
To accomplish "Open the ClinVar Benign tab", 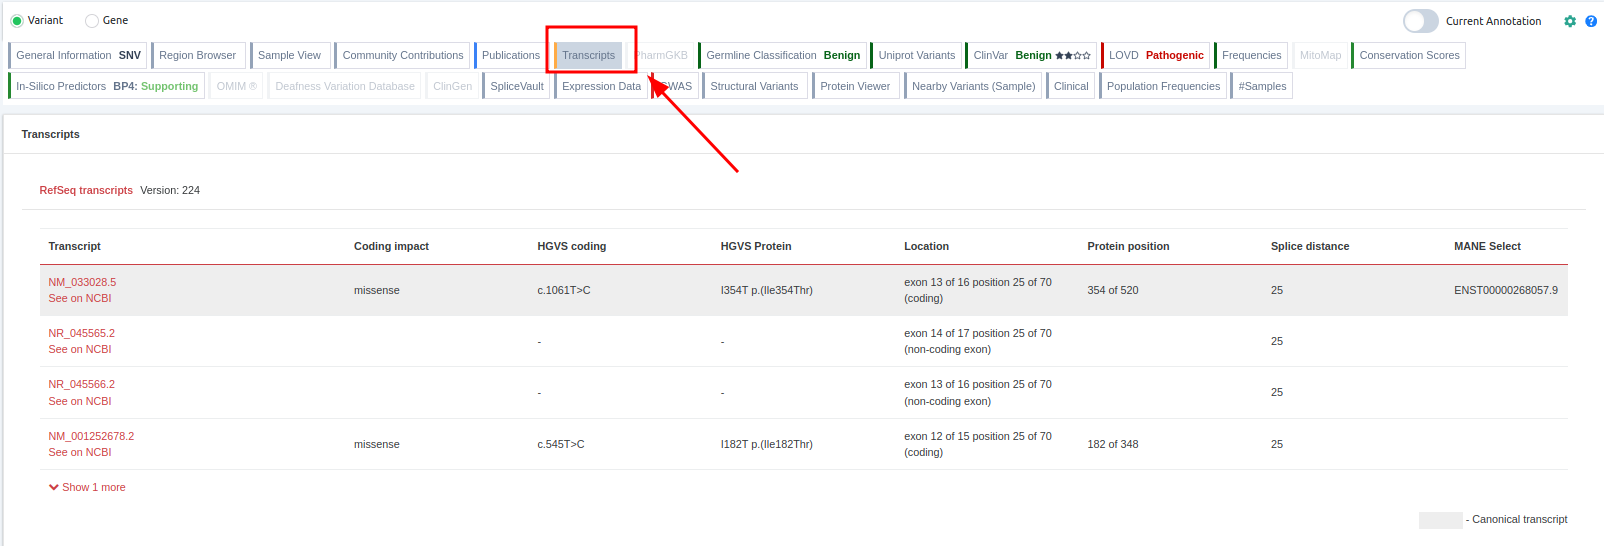I will 1031,56.
